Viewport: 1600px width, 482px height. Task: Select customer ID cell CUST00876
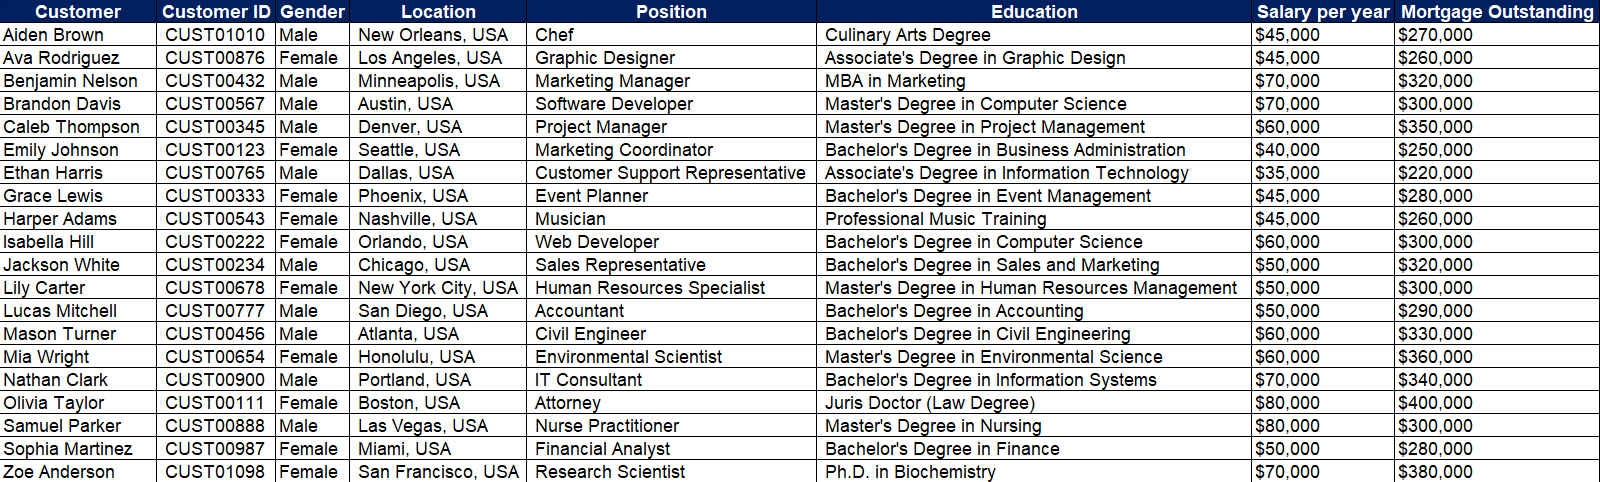point(215,58)
